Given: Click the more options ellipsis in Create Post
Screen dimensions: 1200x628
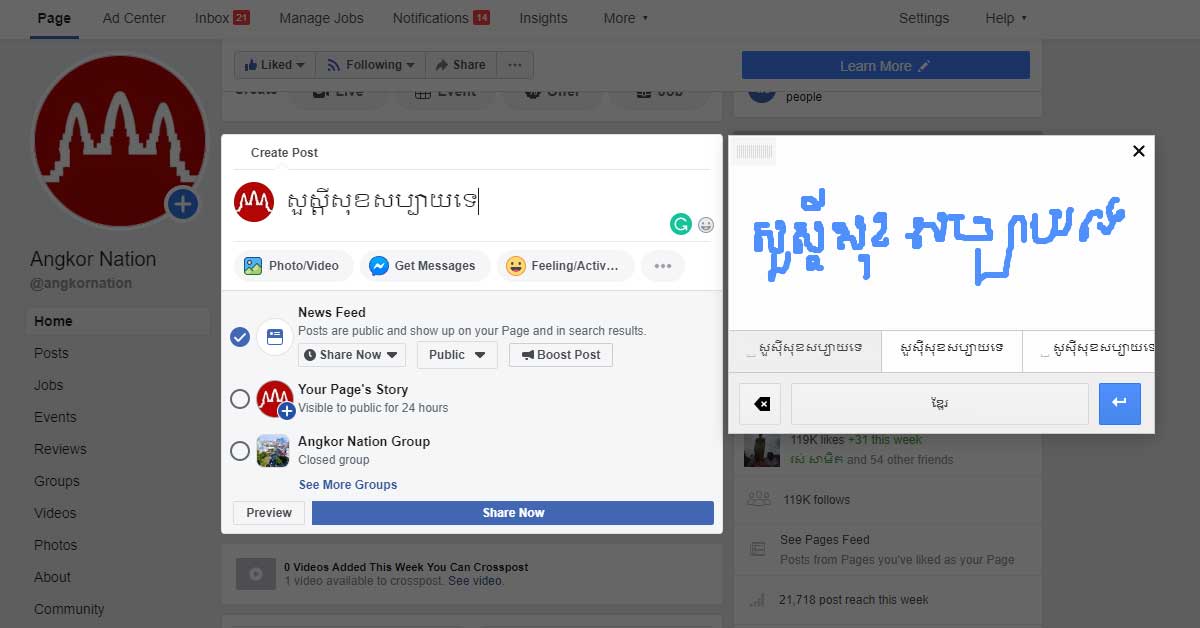Looking at the screenshot, I should click(x=662, y=266).
